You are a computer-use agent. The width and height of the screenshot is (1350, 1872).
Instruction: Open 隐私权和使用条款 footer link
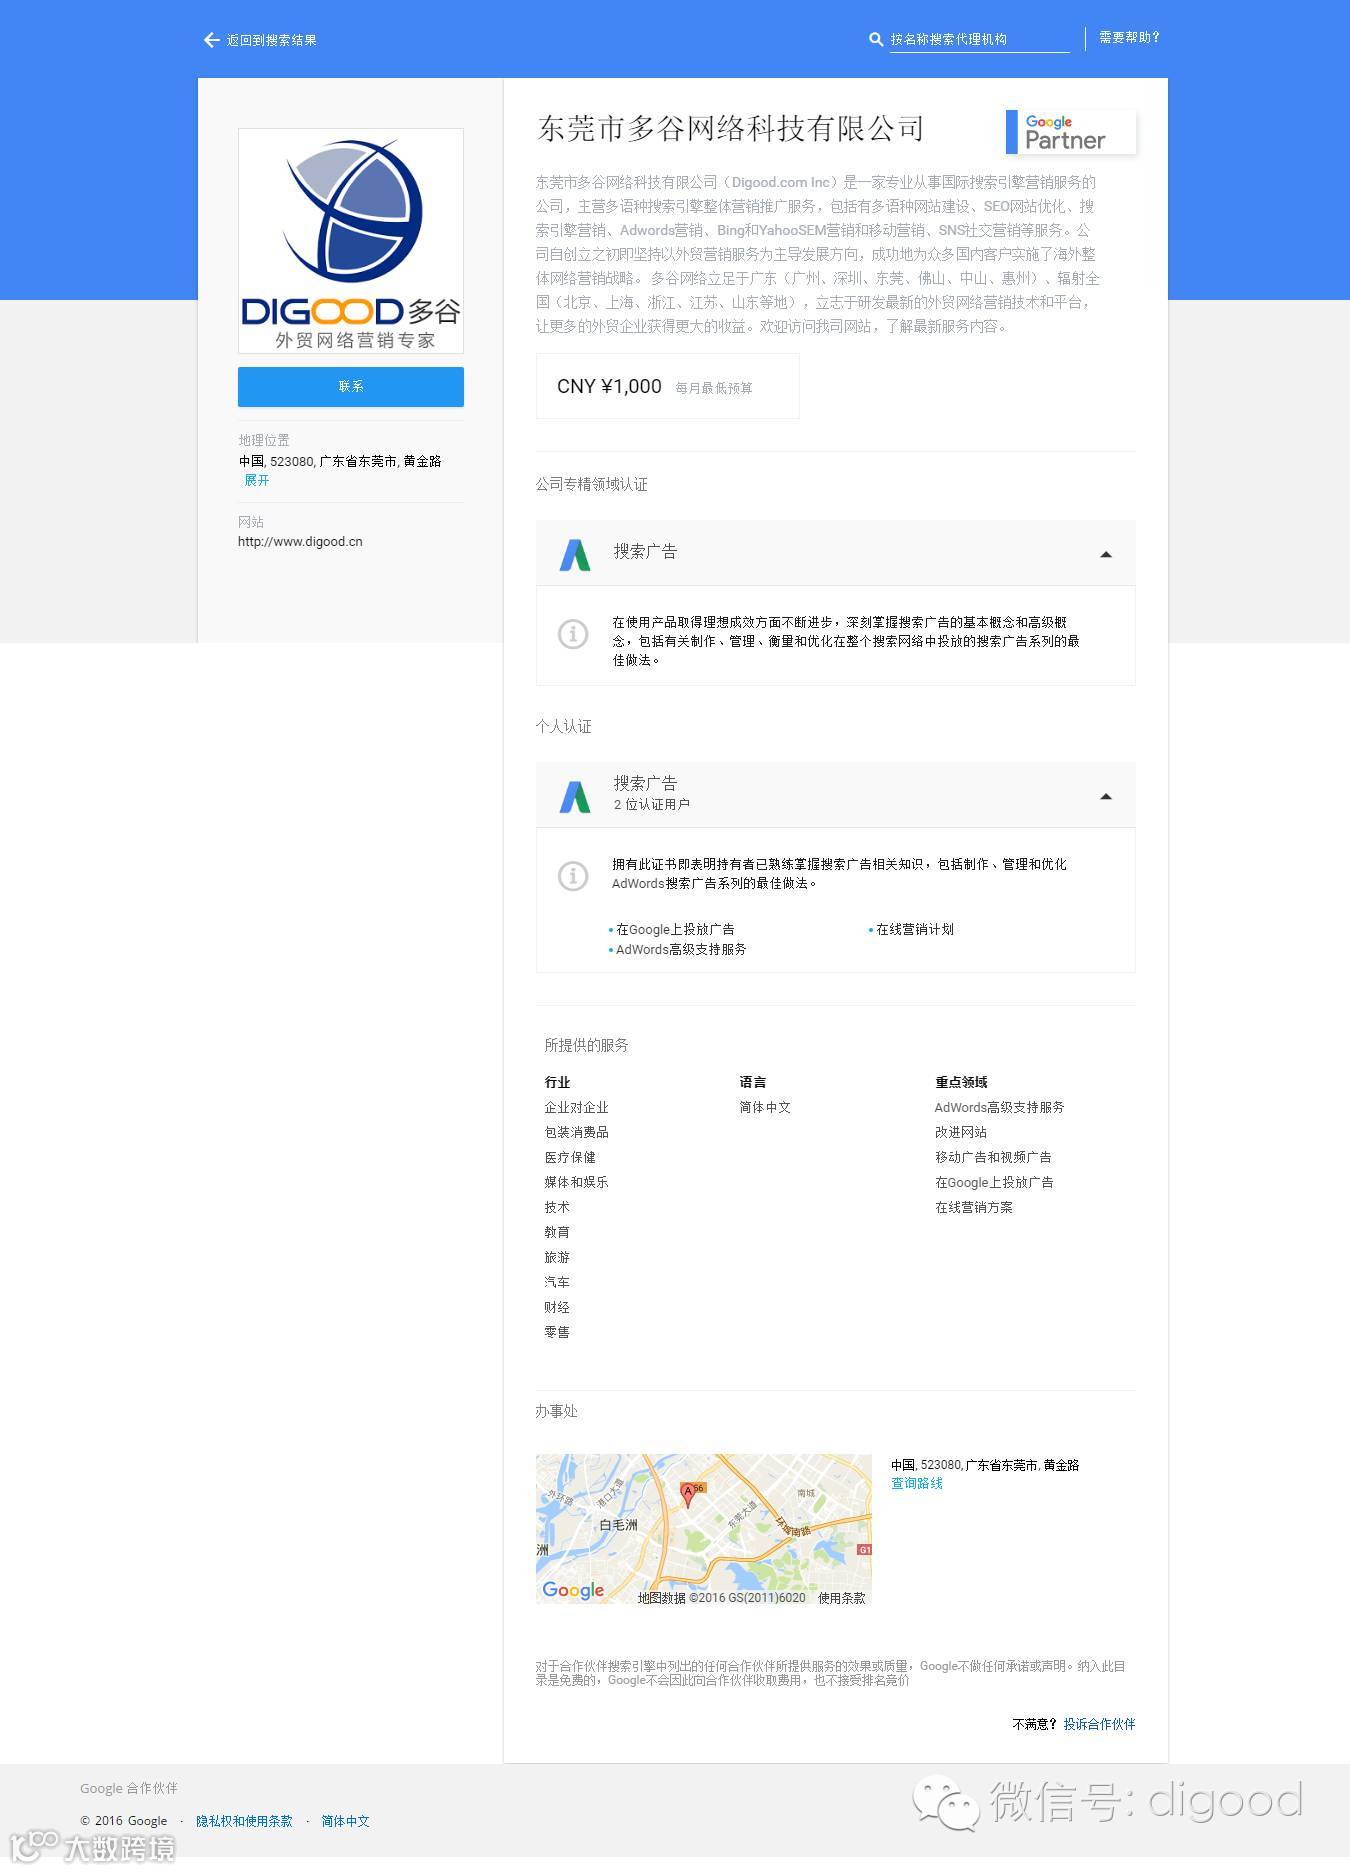point(244,1821)
